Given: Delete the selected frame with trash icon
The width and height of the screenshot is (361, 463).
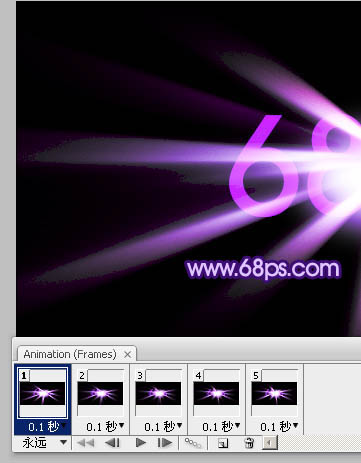Looking at the screenshot, I should click(249, 443).
